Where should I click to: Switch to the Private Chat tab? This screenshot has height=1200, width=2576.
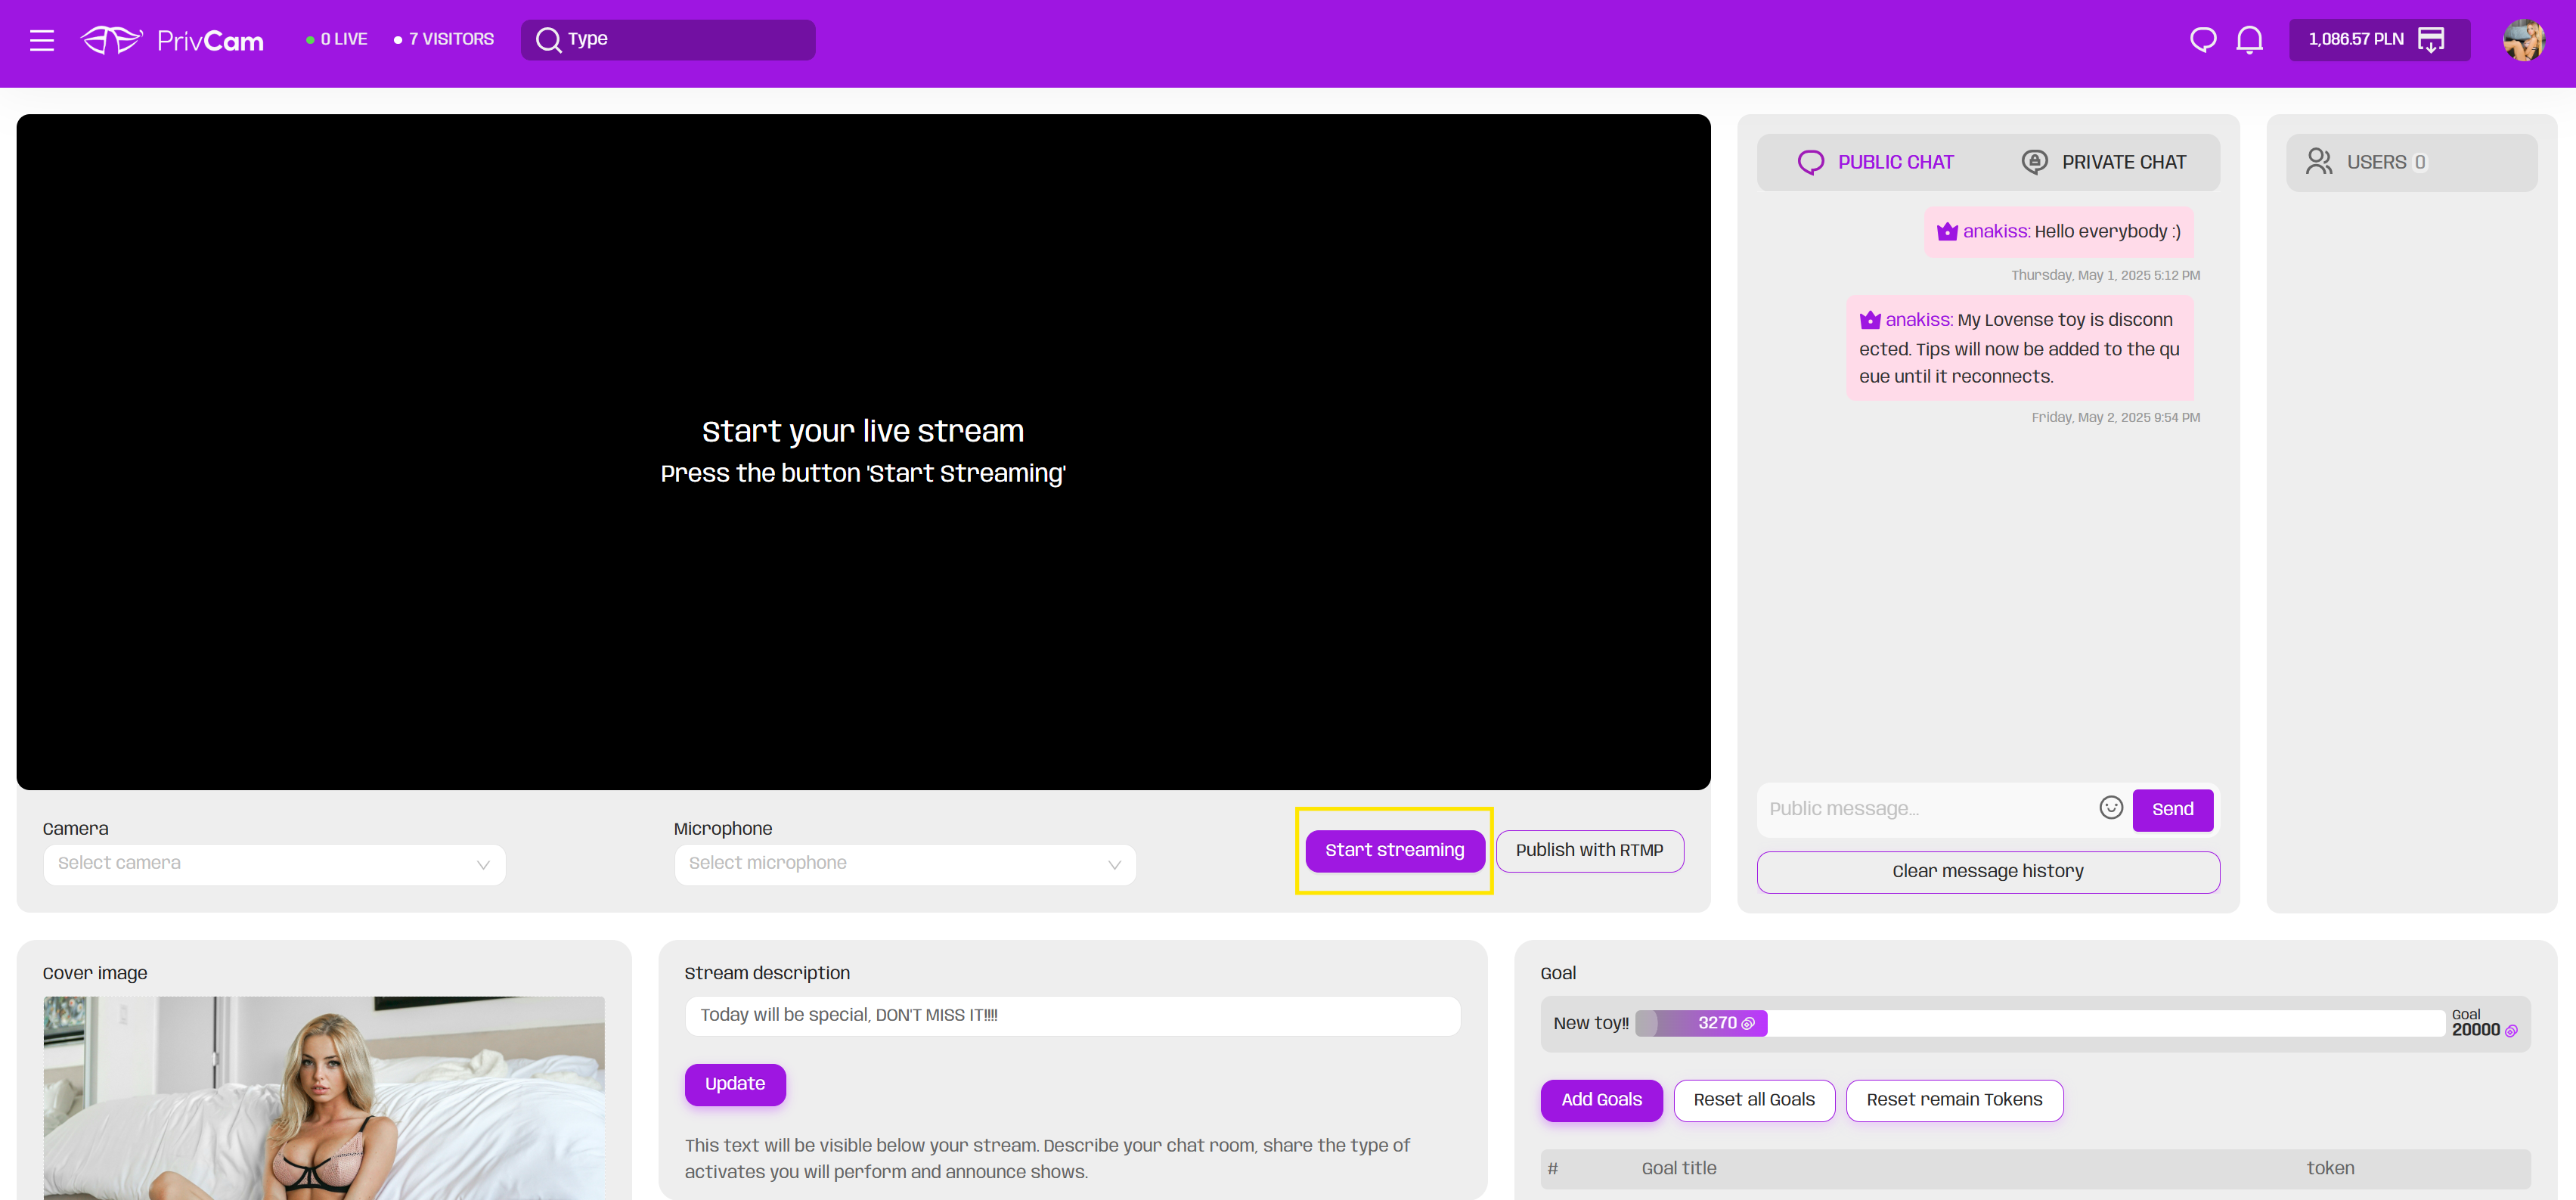pyautogui.click(x=2104, y=162)
